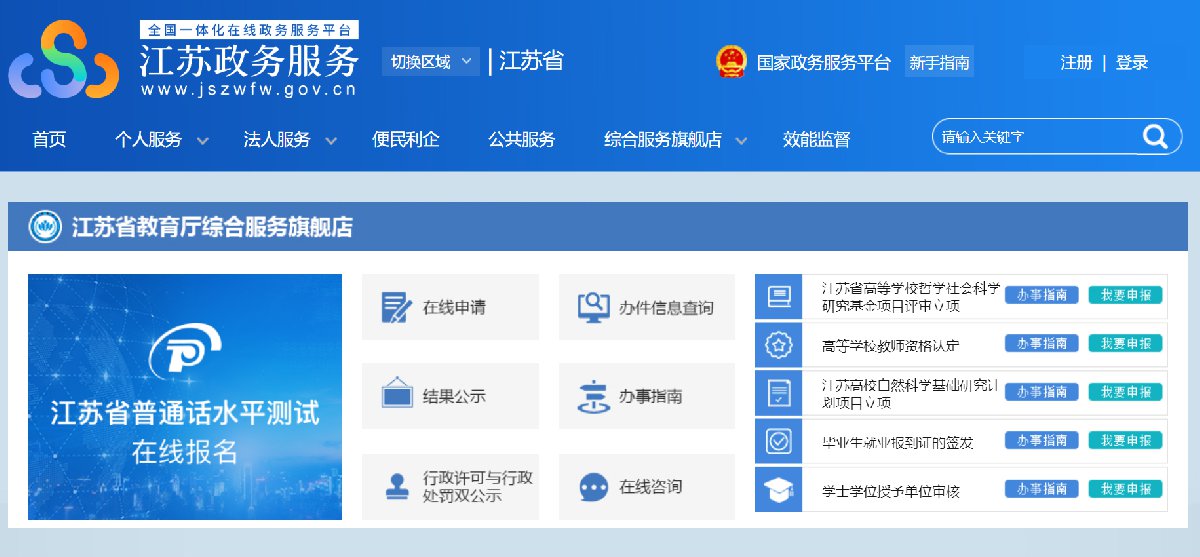Go to 首页 in navigation bar

49,140
